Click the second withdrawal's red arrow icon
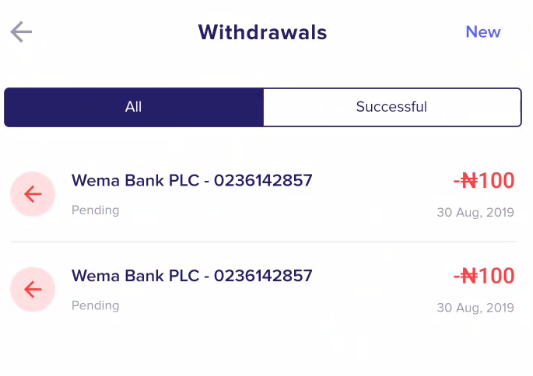533x376 pixels. click(33, 289)
